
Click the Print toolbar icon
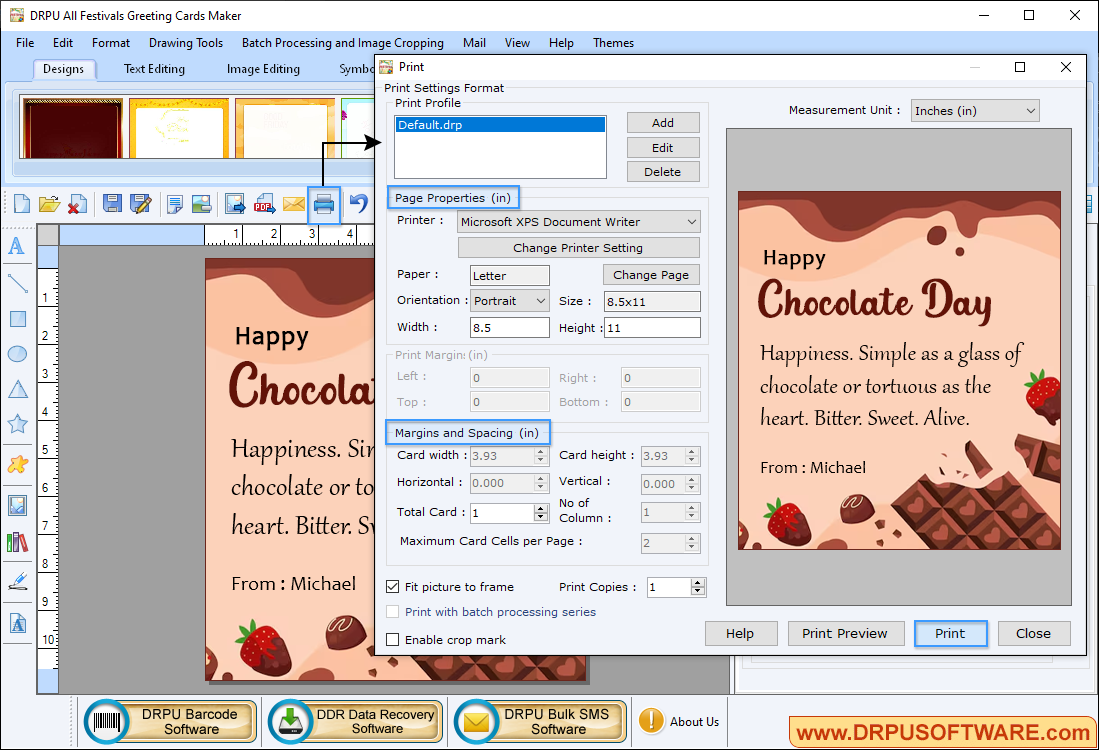pos(323,205)
